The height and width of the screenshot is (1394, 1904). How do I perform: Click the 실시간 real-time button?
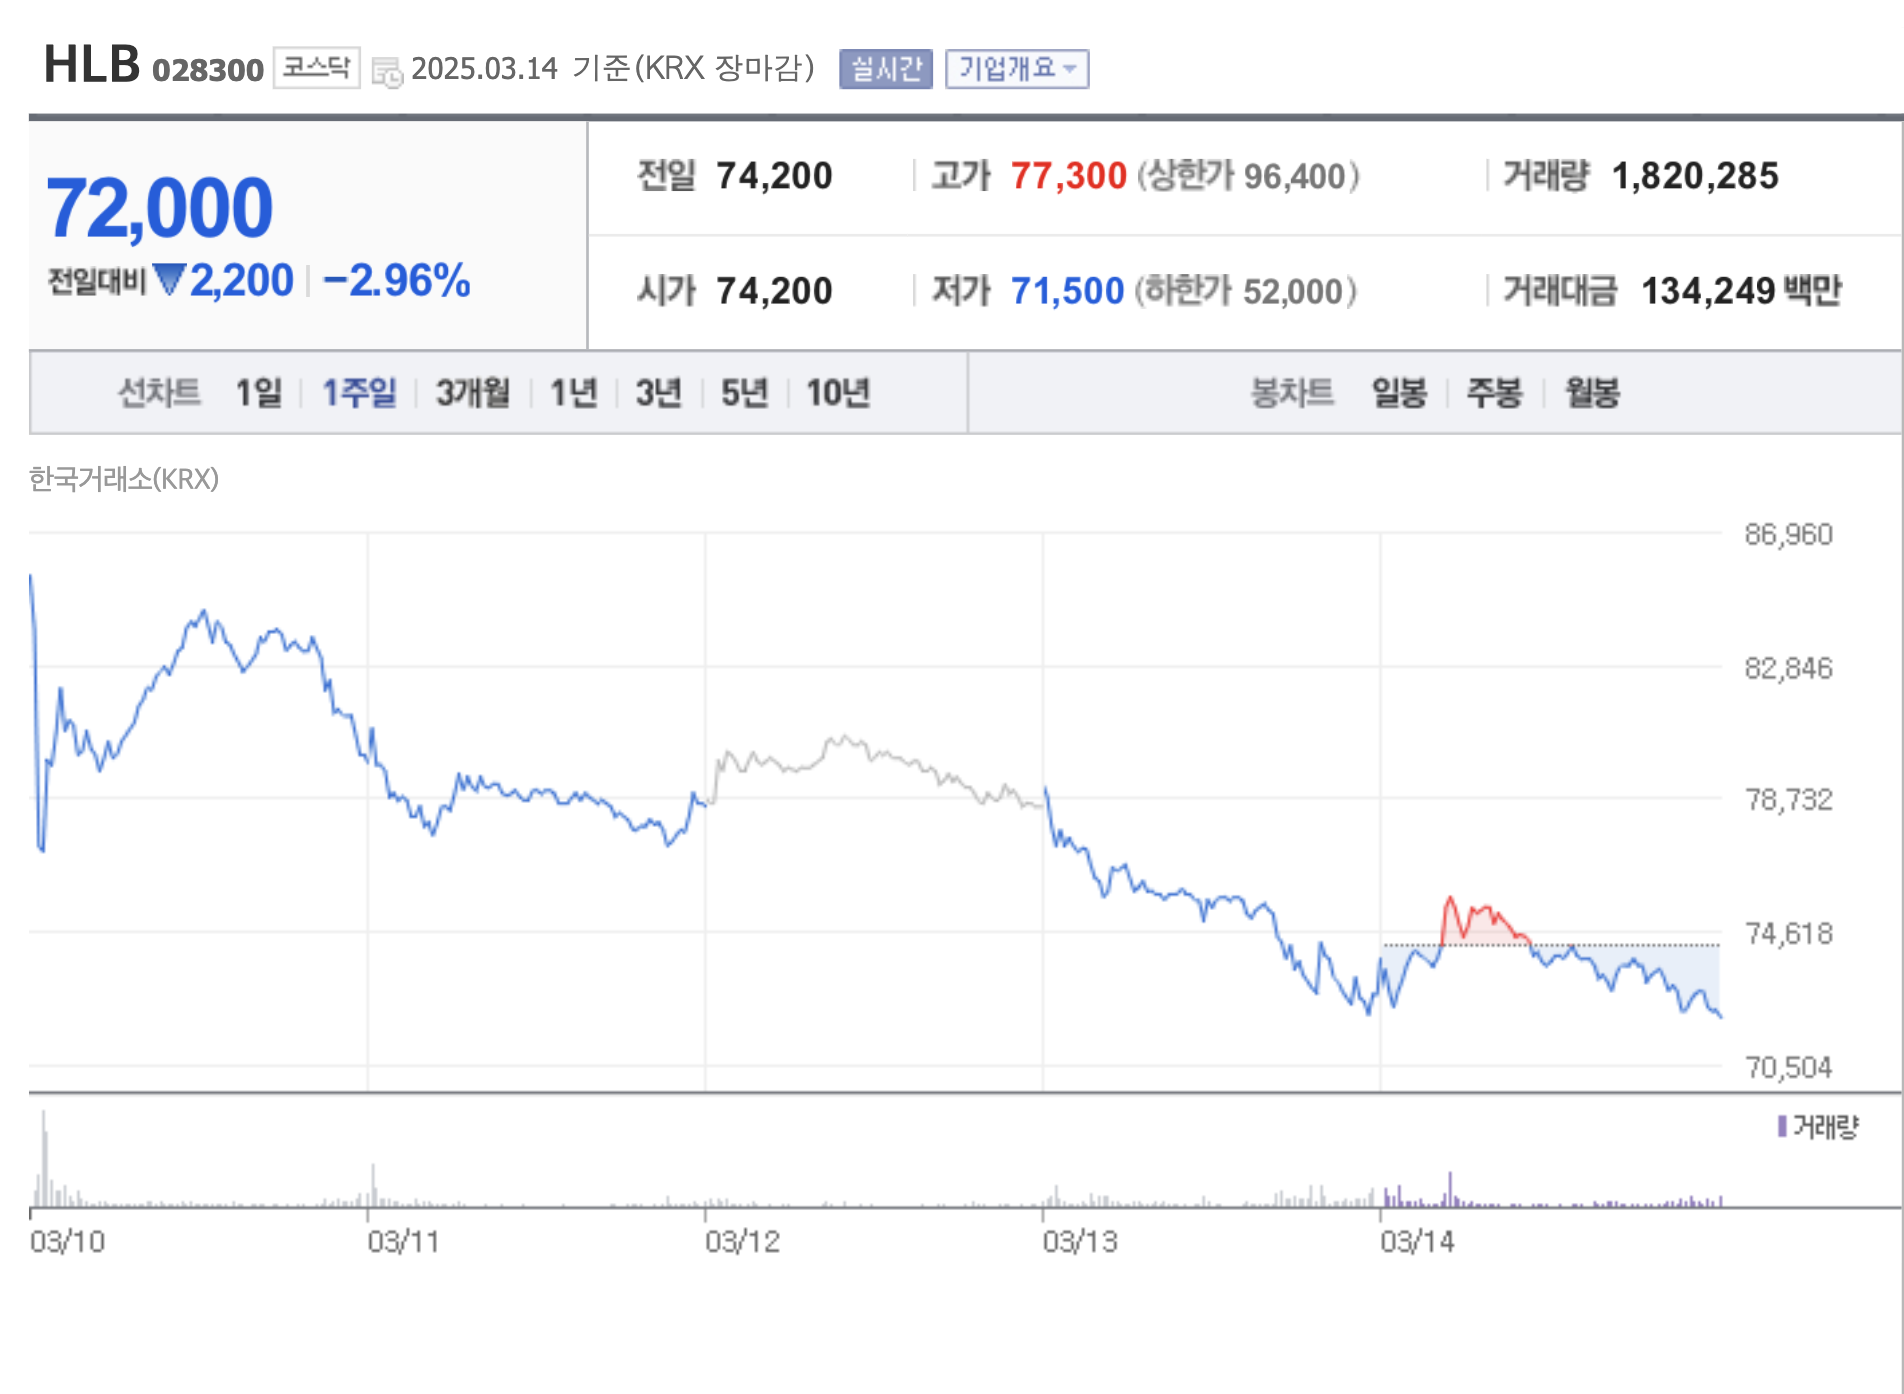pyautogui.click(x=886, y=69)
